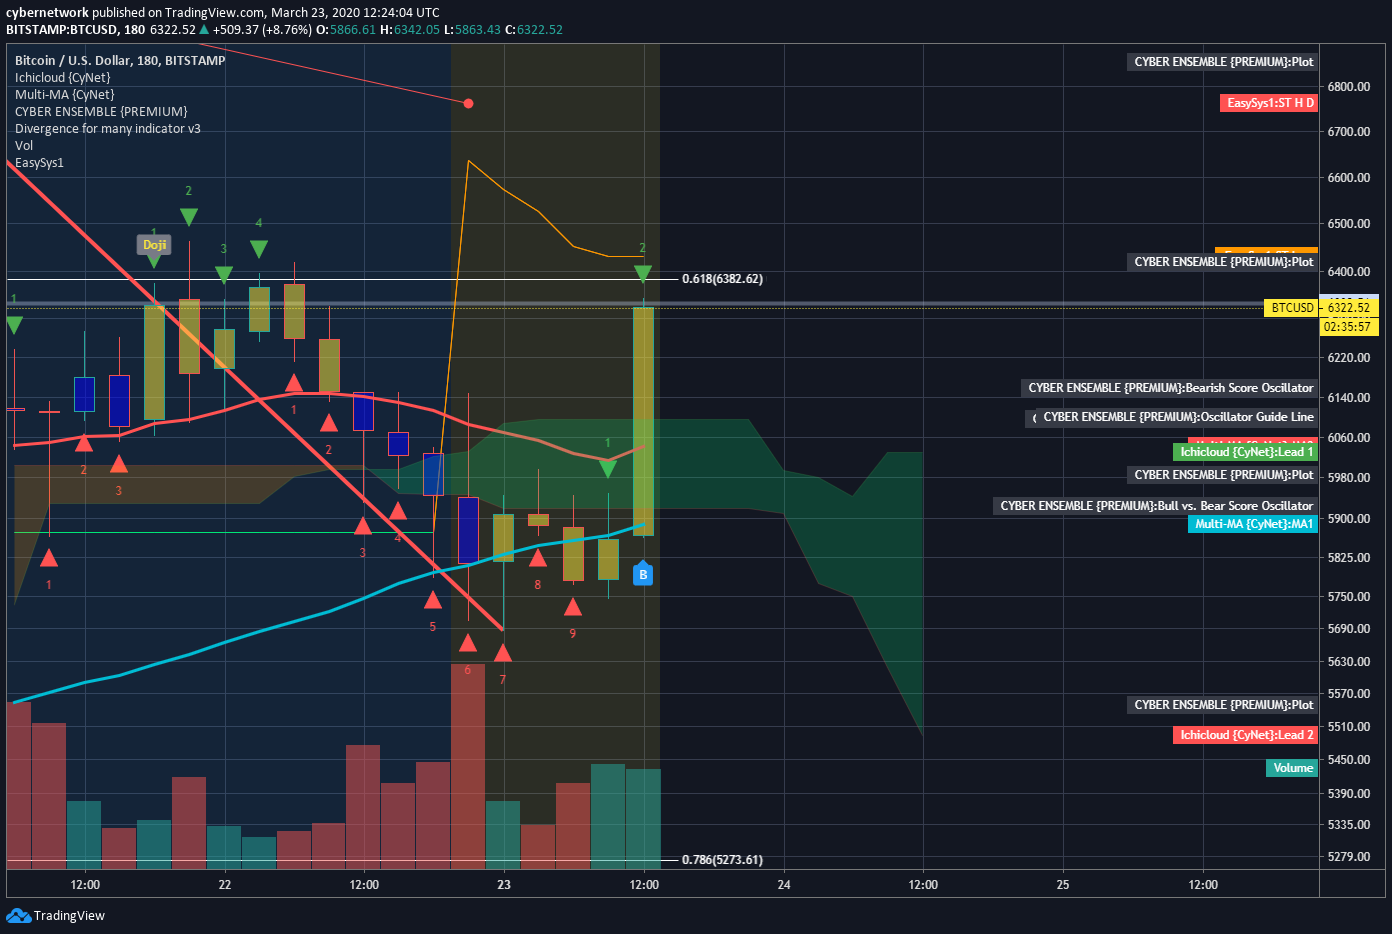Click the green triangle above the Doji label

click(x=154, y=261)
